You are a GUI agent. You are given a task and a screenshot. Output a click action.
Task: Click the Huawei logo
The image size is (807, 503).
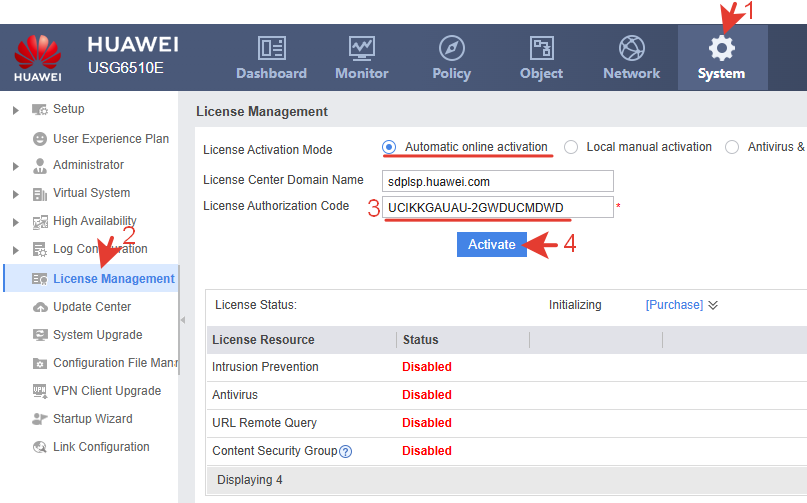(x=38, y=57)
